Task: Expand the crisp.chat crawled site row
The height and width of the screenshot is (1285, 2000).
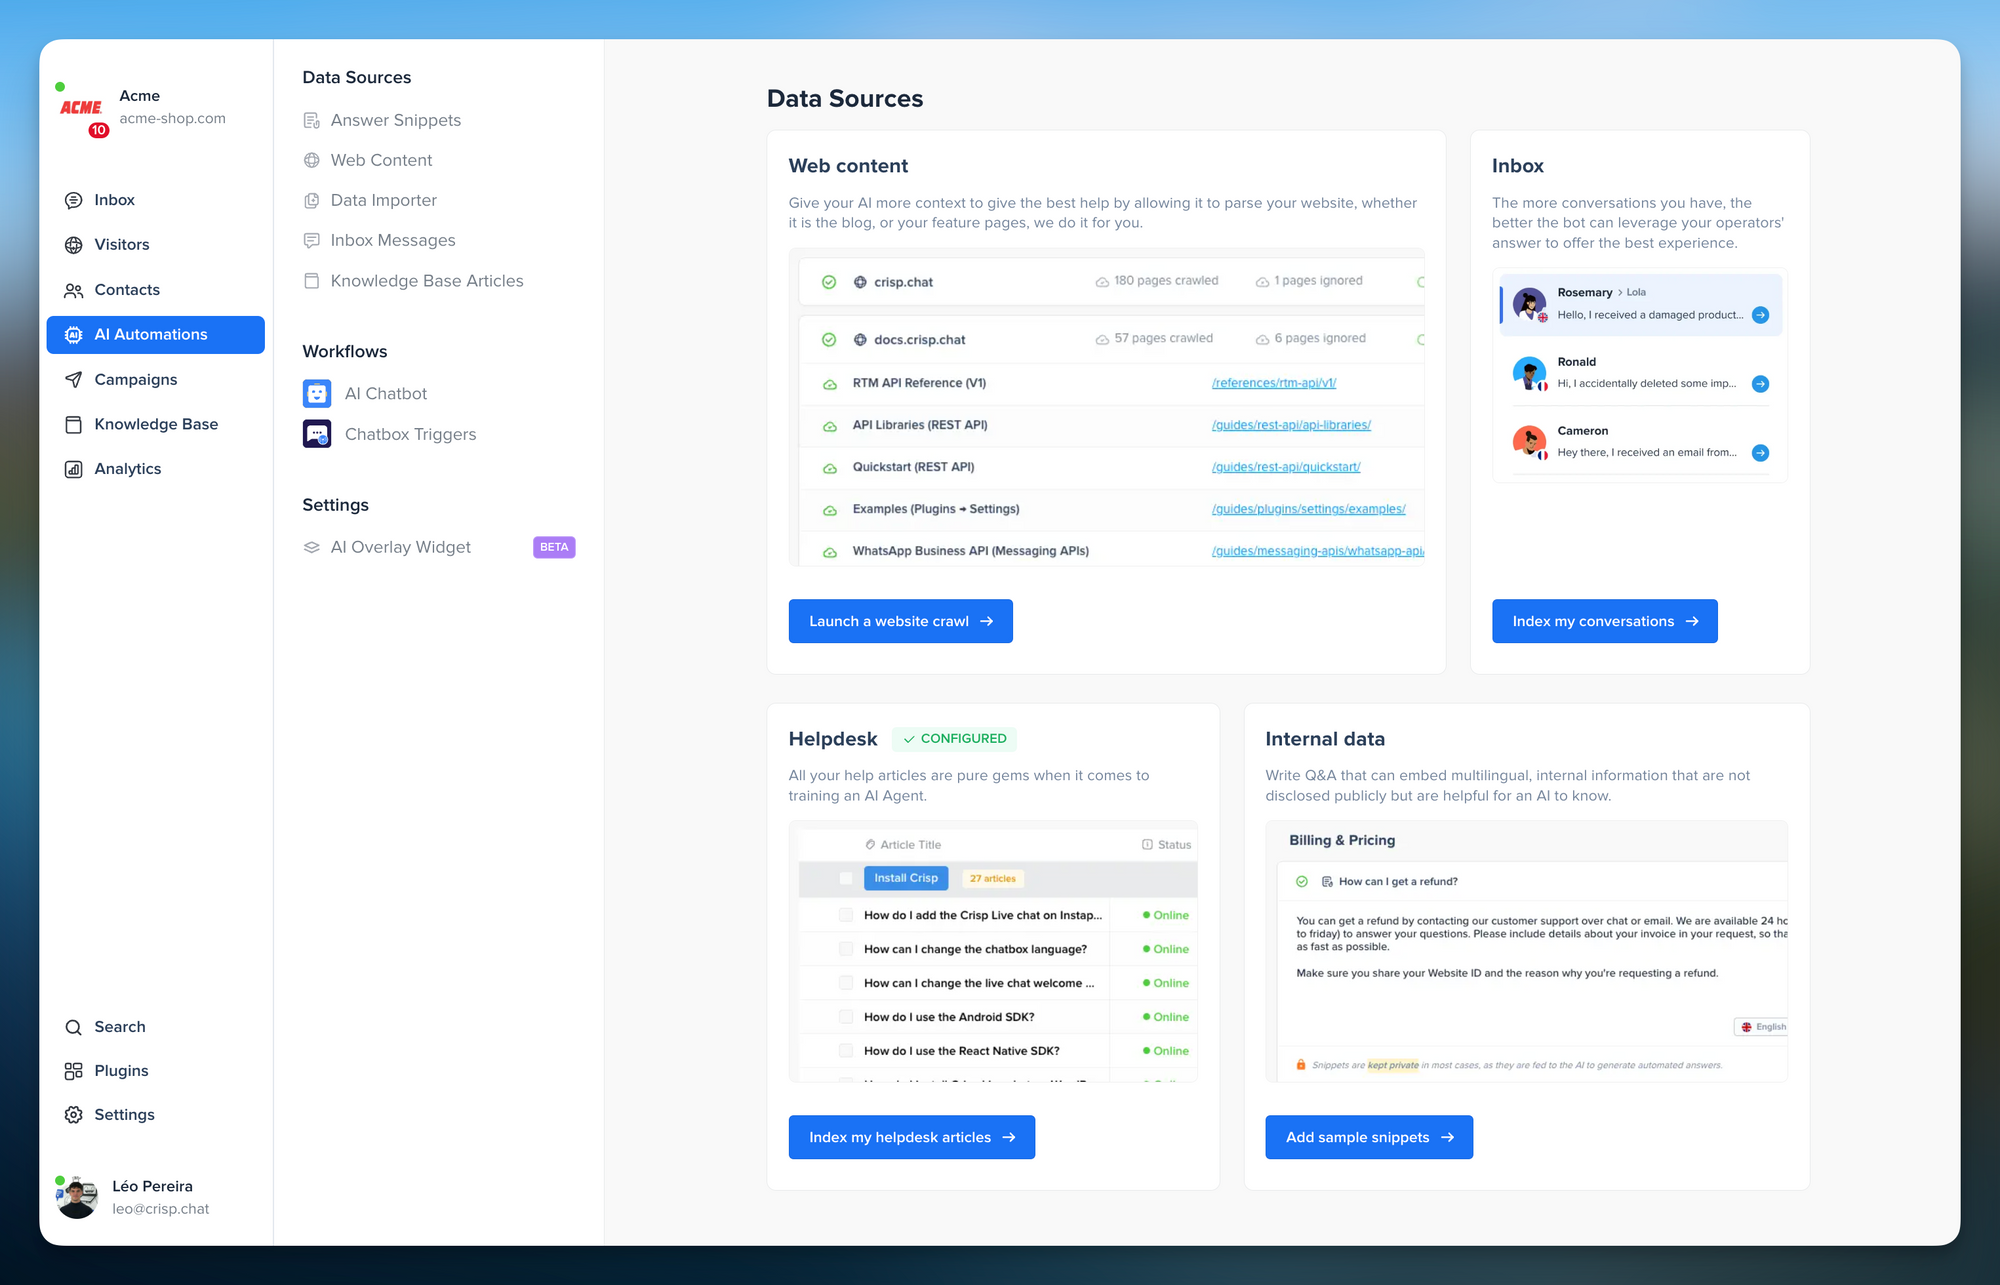Action: (903, 282)
